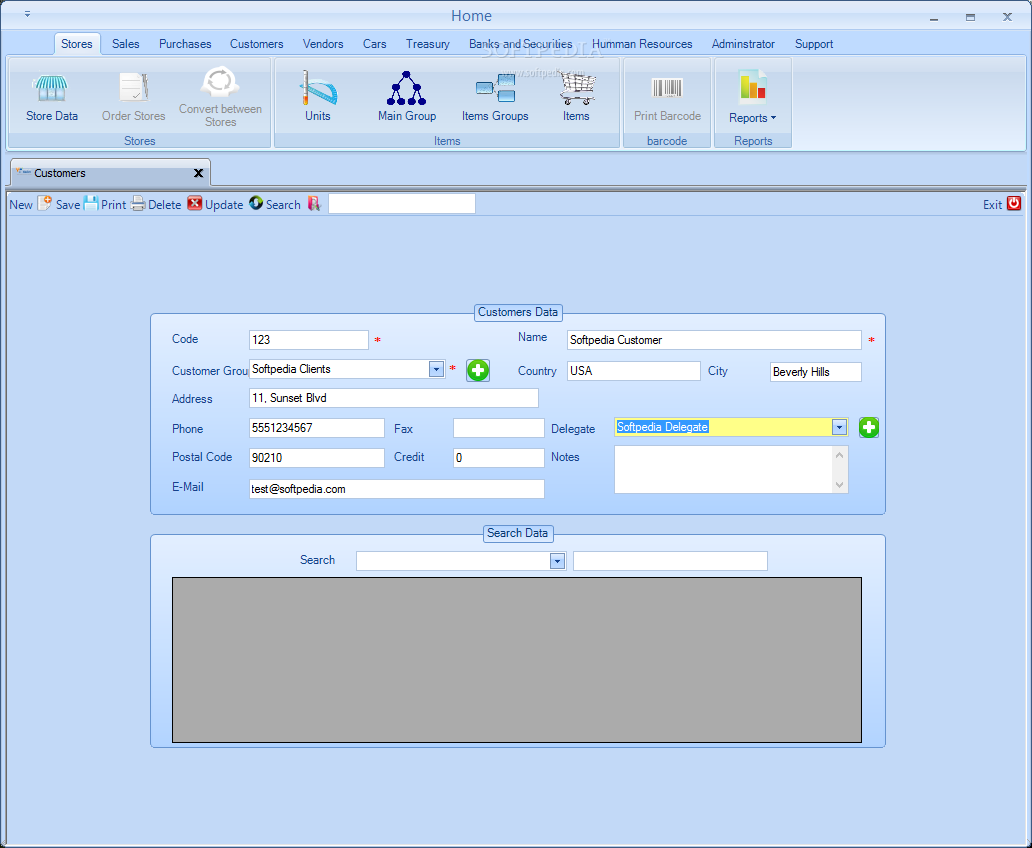Click the Address input field
This screenshot has height=848, width=1032.
(x=394, y=398)
